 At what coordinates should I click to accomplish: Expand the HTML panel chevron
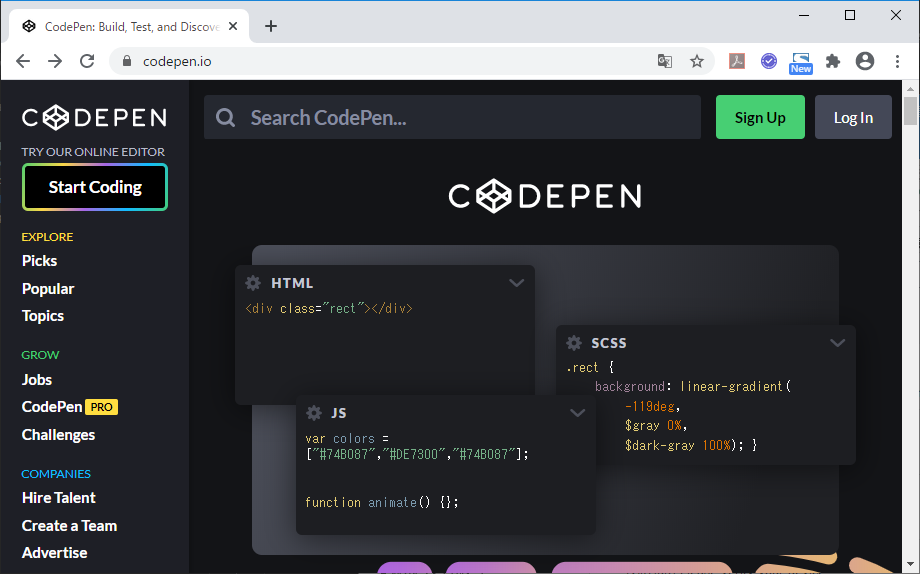516,283
